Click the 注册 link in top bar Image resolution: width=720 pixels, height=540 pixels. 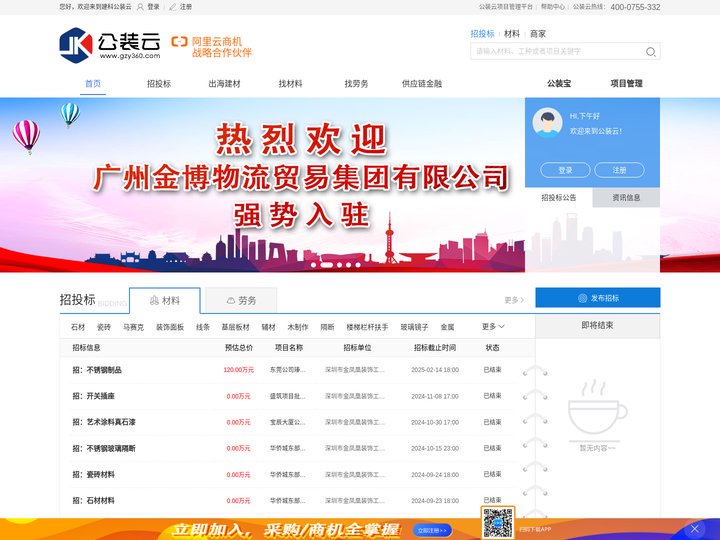pyautogui.click(x=186, y=7)
